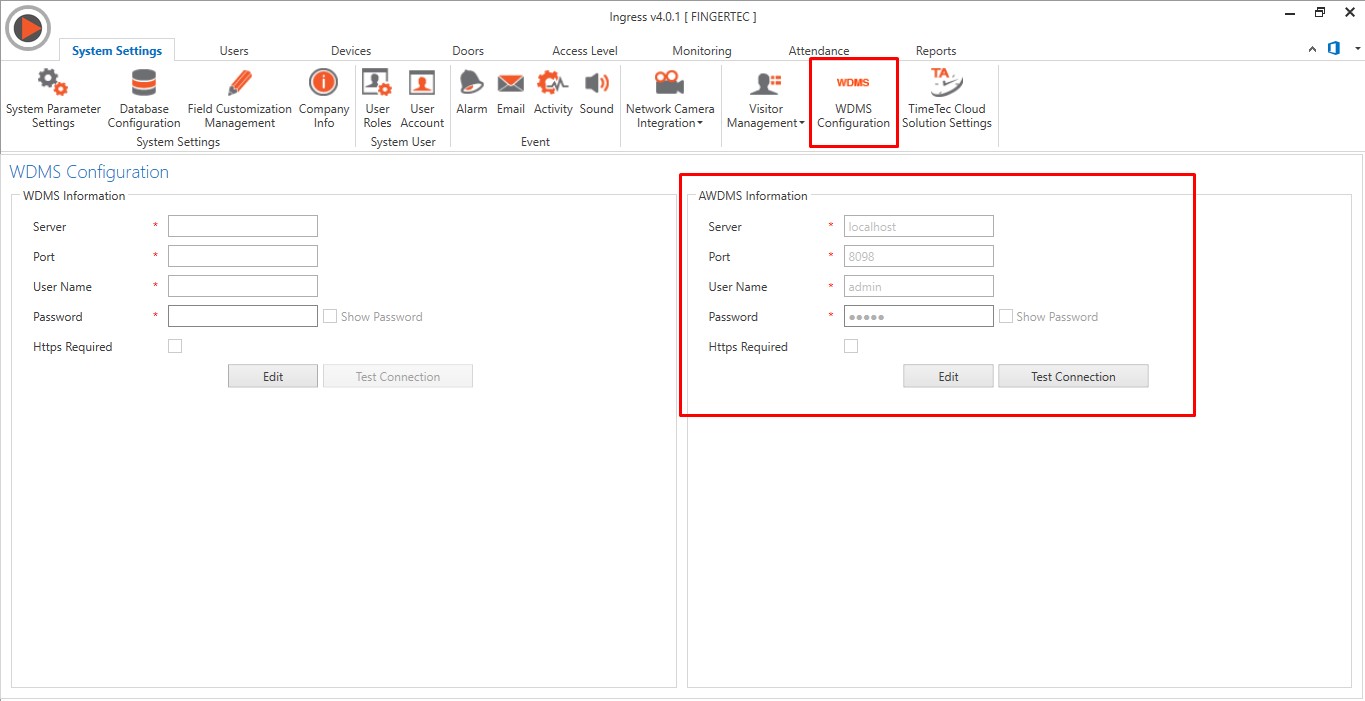Open Visitor Management dropdown

pyautogui.click(x=766, y=99)
